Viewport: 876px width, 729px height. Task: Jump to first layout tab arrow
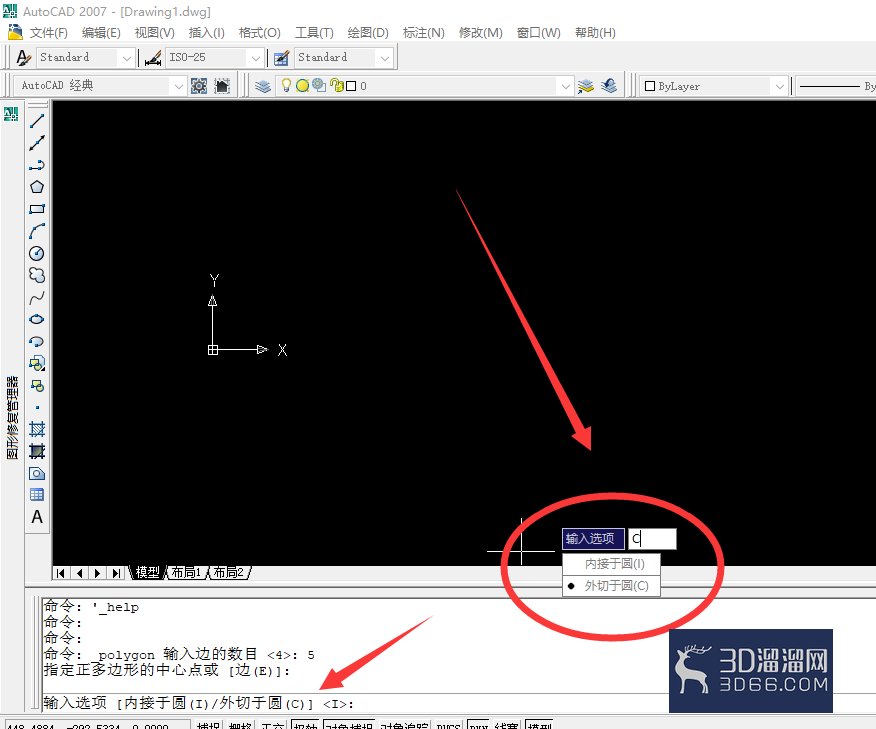61,573
